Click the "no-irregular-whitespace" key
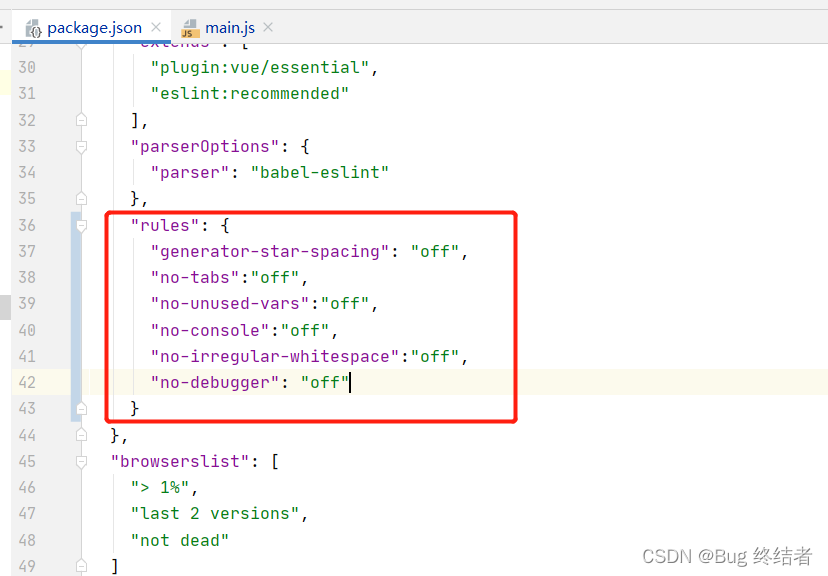828x576 pixels. coord(275,356)
